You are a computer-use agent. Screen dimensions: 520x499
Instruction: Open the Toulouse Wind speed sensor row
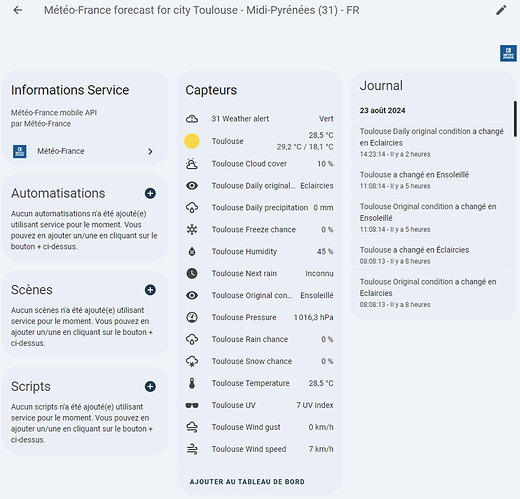pyautogui.click(x=259, y=449)
